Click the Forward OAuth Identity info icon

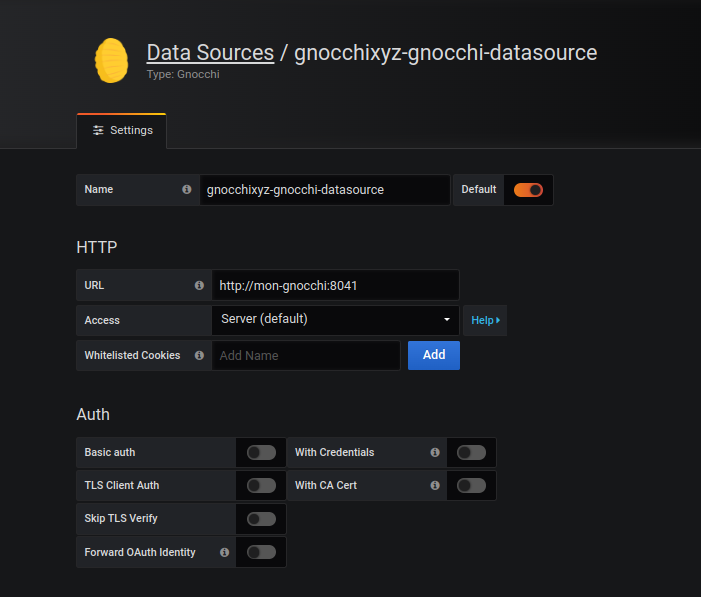[223, 552]
